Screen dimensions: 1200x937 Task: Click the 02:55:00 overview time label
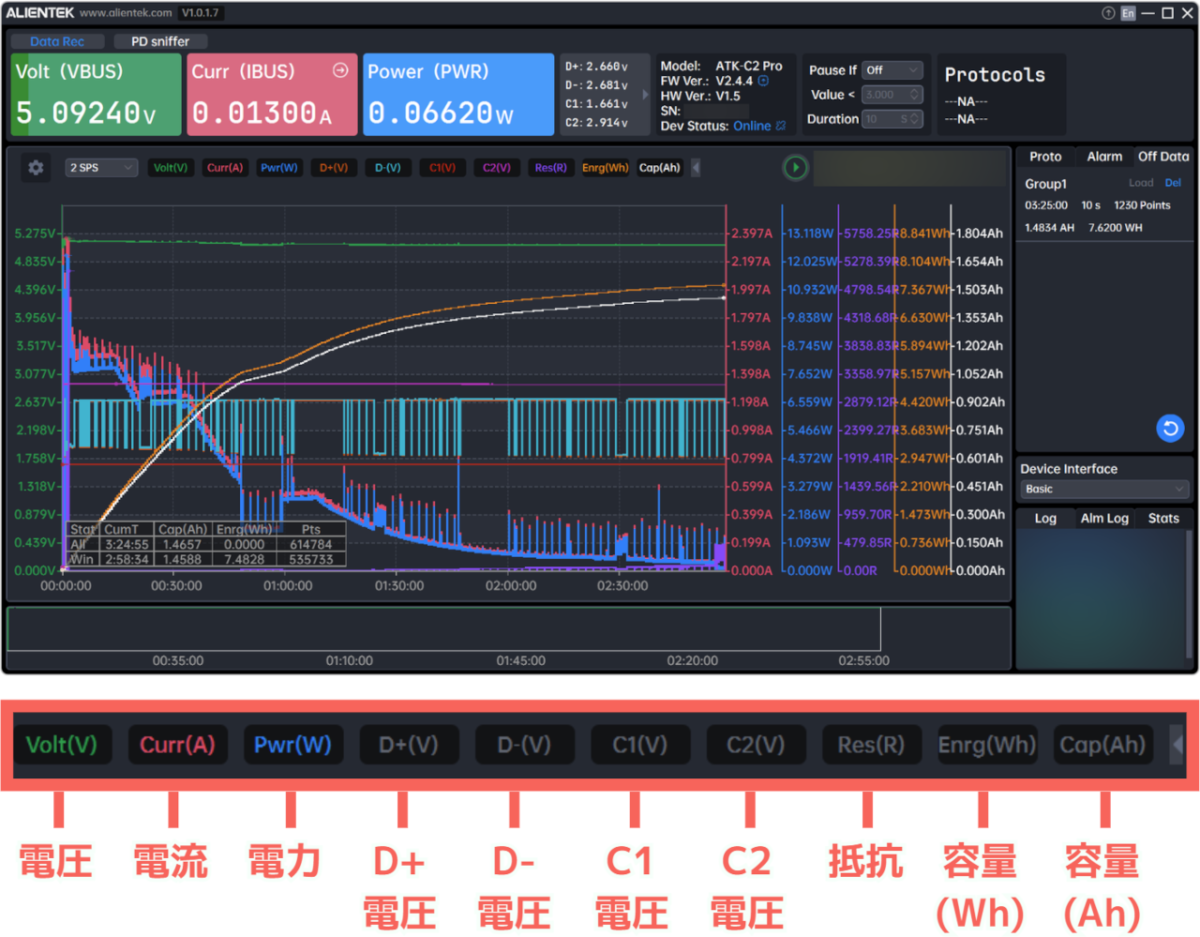[864, 661]
